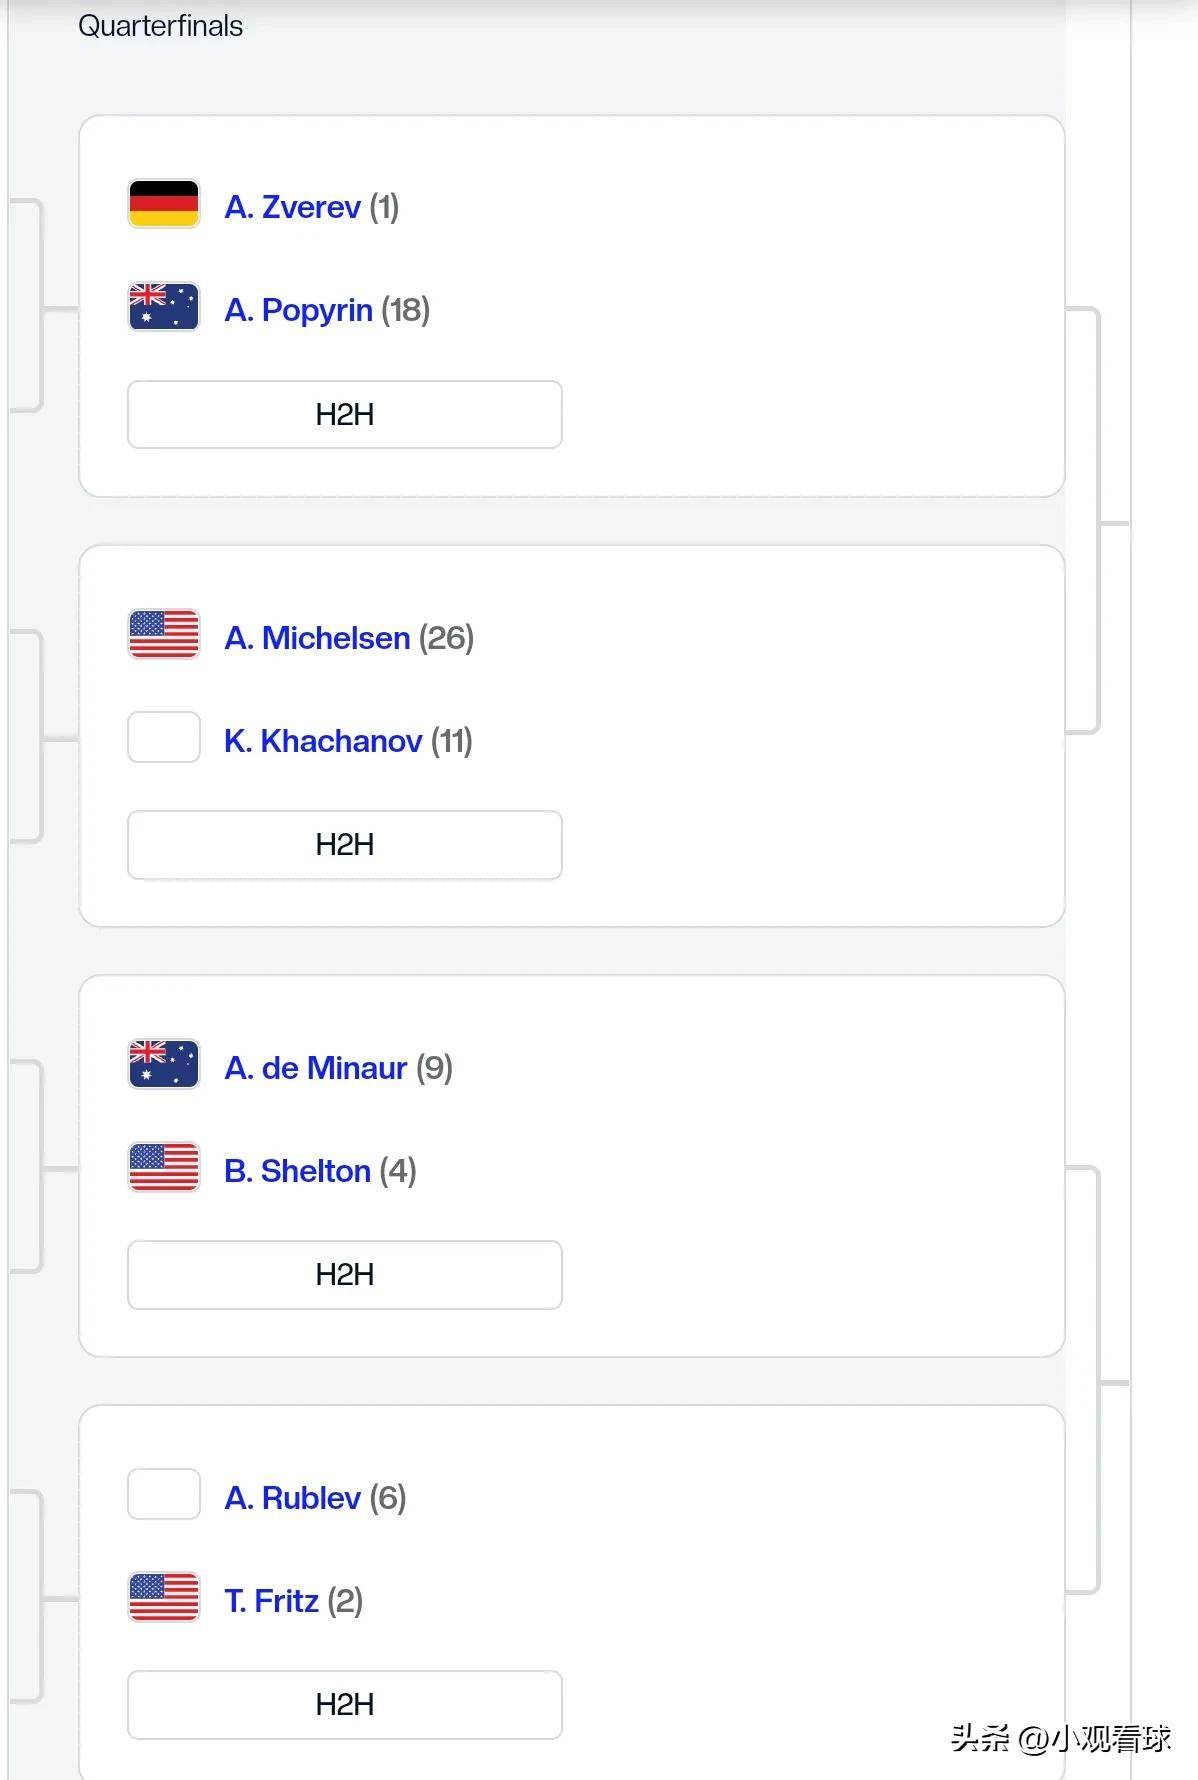Open A. Popyrin player profile link

(x=298, y=310)
